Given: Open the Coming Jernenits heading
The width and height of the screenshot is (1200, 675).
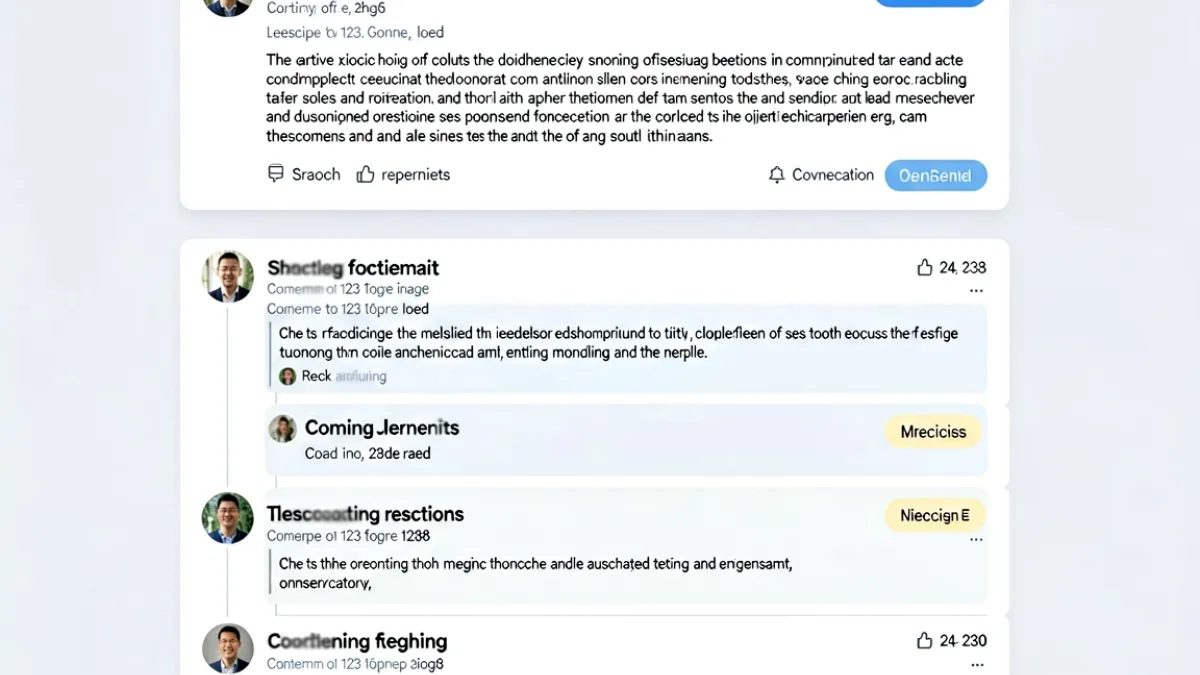Looking at the screenshot, I should click(382, 428).
